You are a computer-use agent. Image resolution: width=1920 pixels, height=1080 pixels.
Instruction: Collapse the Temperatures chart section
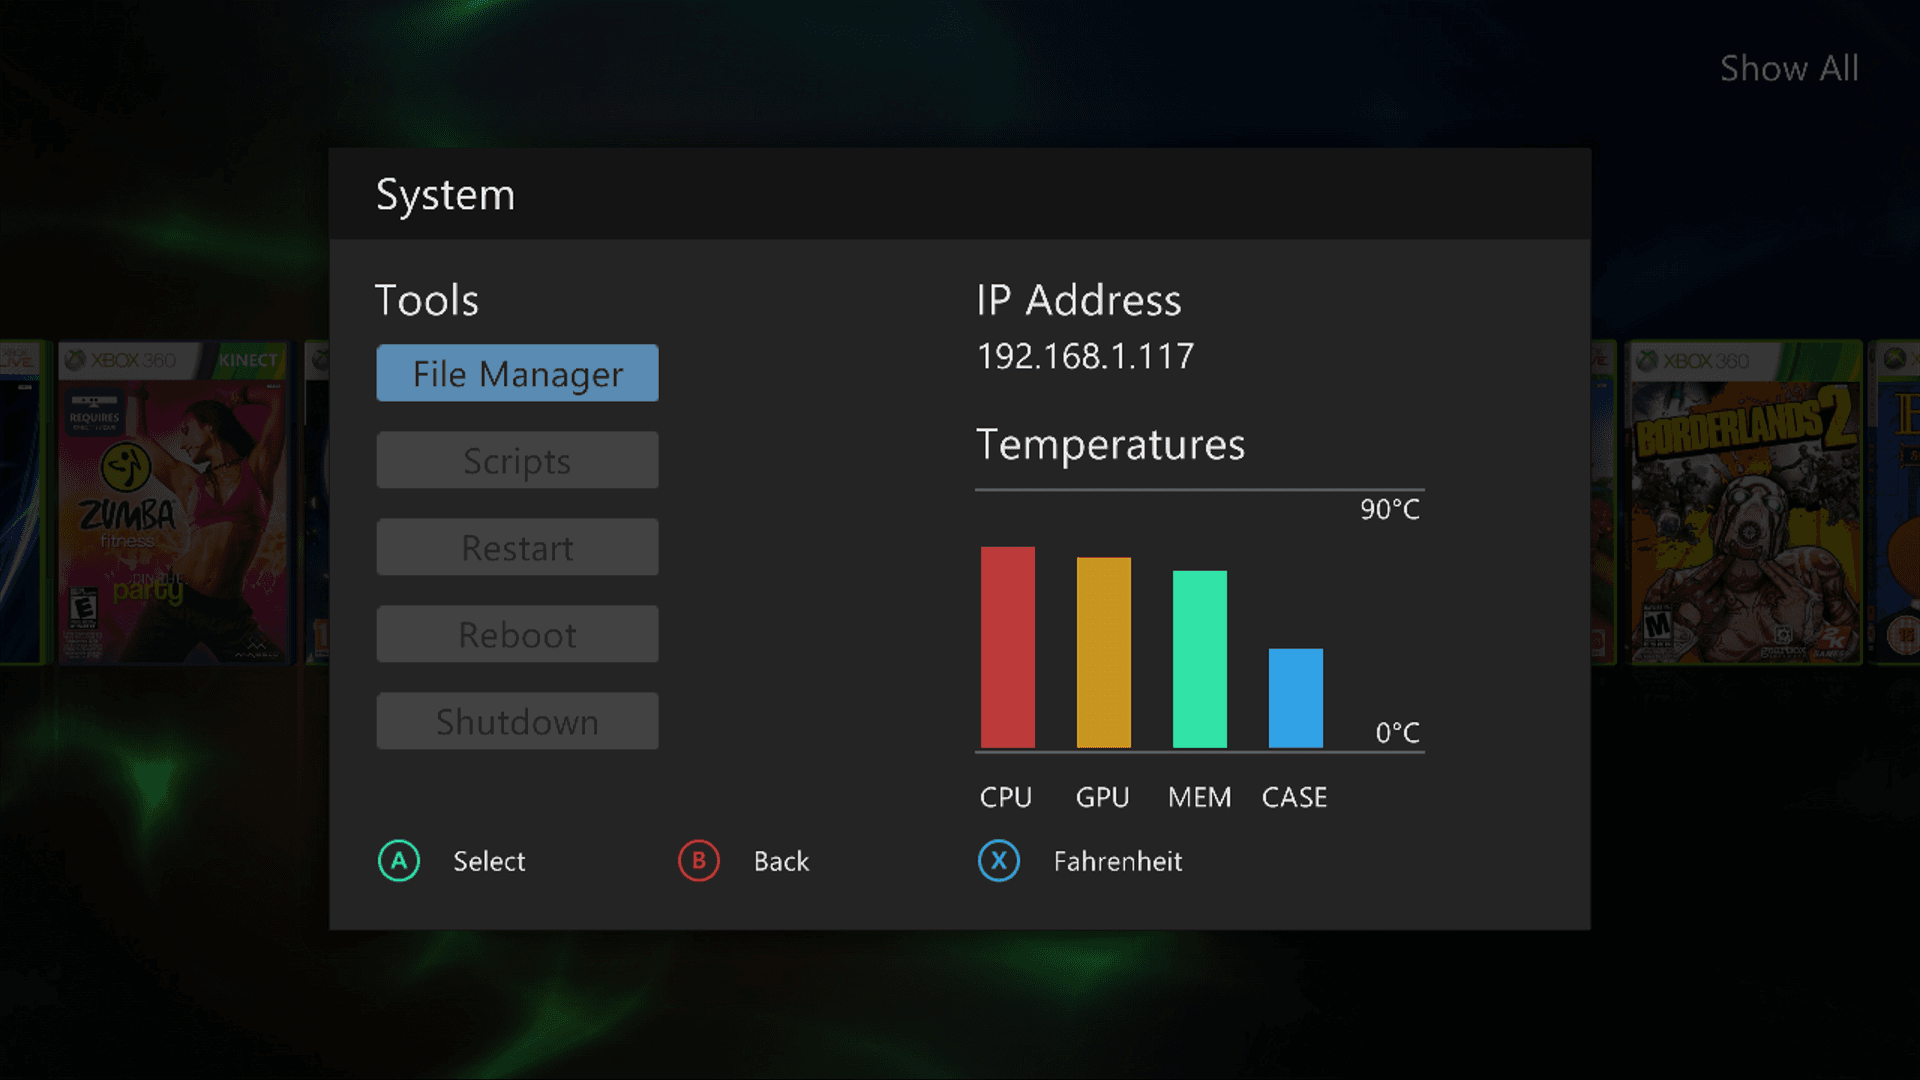click(1111, 446)
